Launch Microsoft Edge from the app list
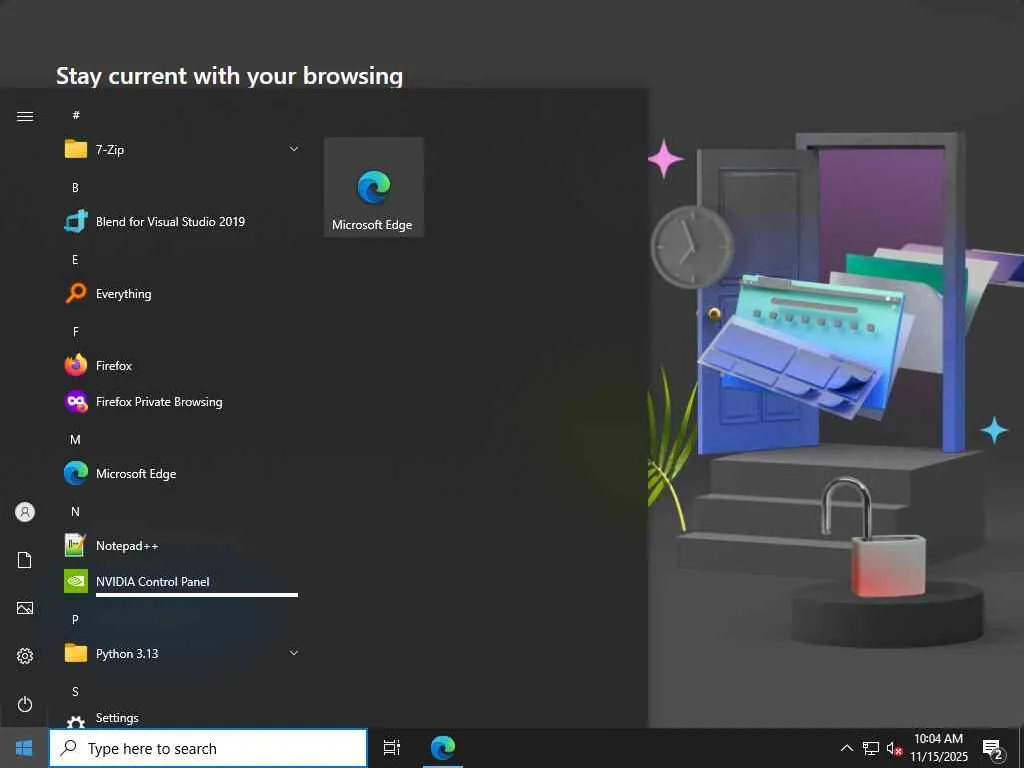 (182, 473)
